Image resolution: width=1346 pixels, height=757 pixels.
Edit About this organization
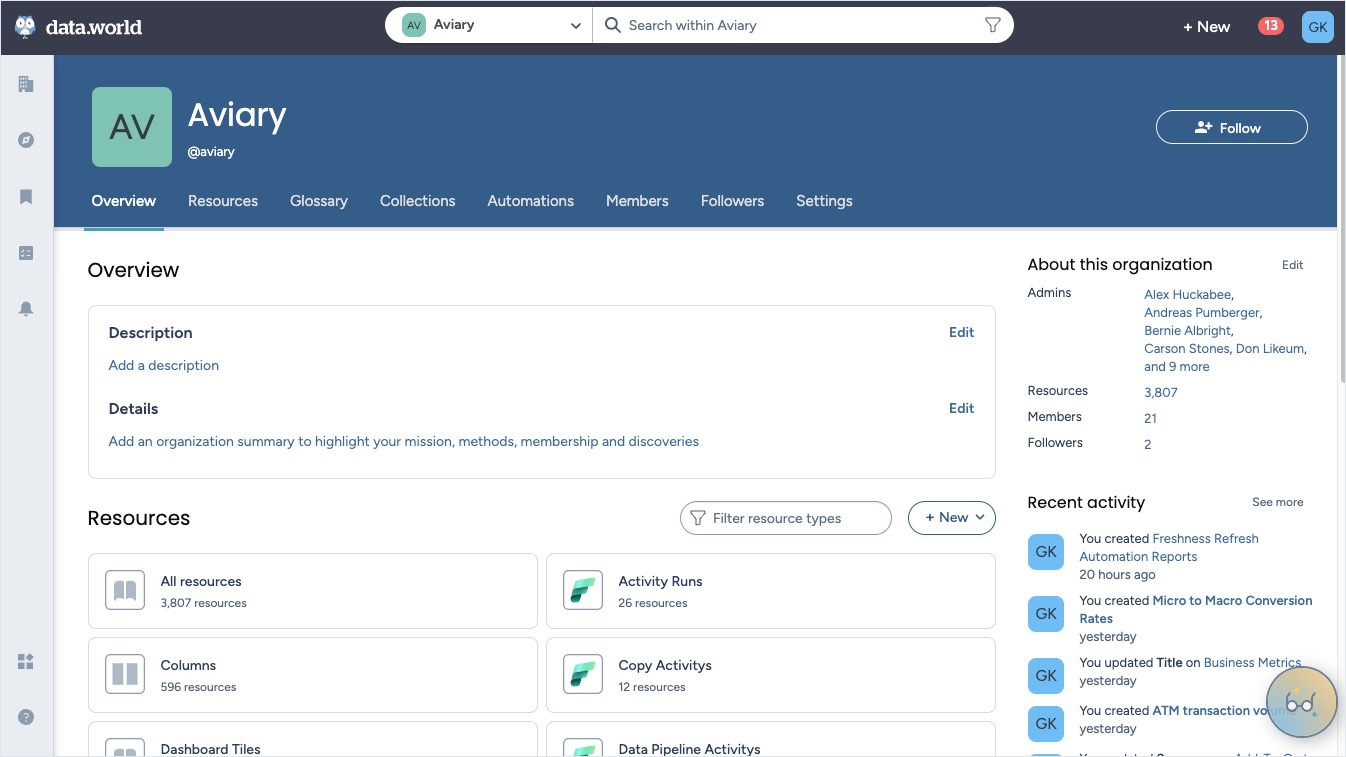pos(1292,265)
